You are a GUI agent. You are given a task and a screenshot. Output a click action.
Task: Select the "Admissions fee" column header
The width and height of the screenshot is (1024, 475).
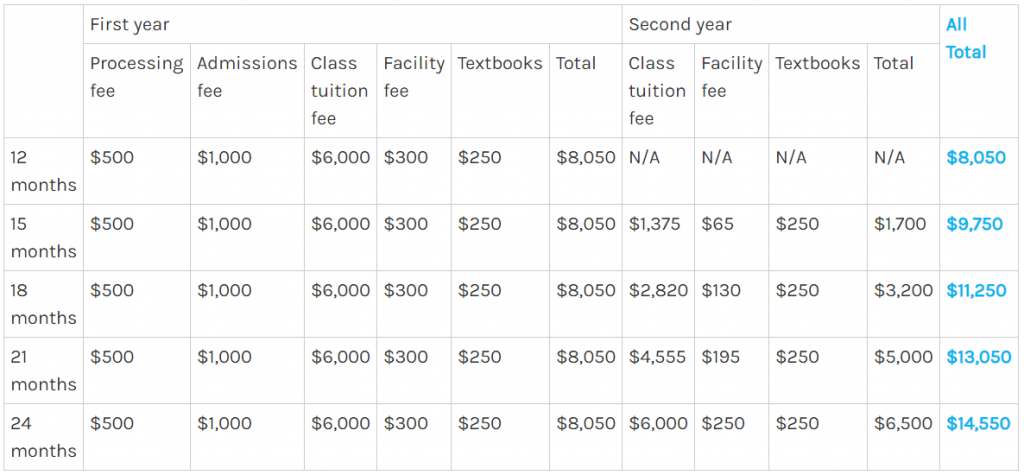[247, 76]
